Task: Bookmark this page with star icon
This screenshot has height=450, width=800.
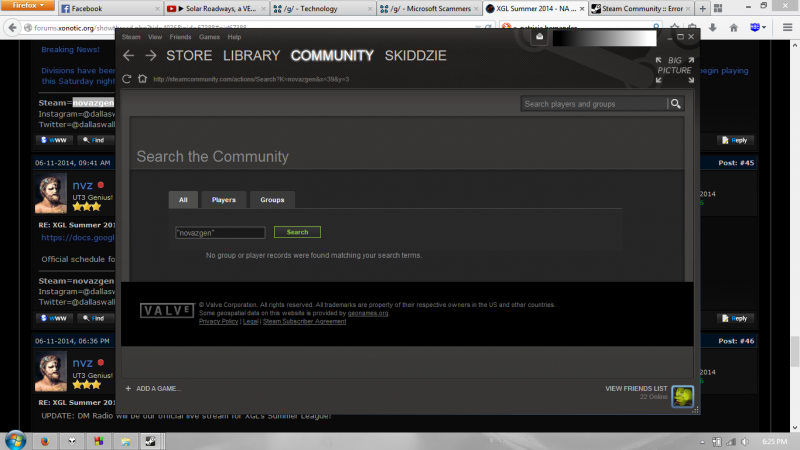Action: pyautogui.click(x=674, y=27)
